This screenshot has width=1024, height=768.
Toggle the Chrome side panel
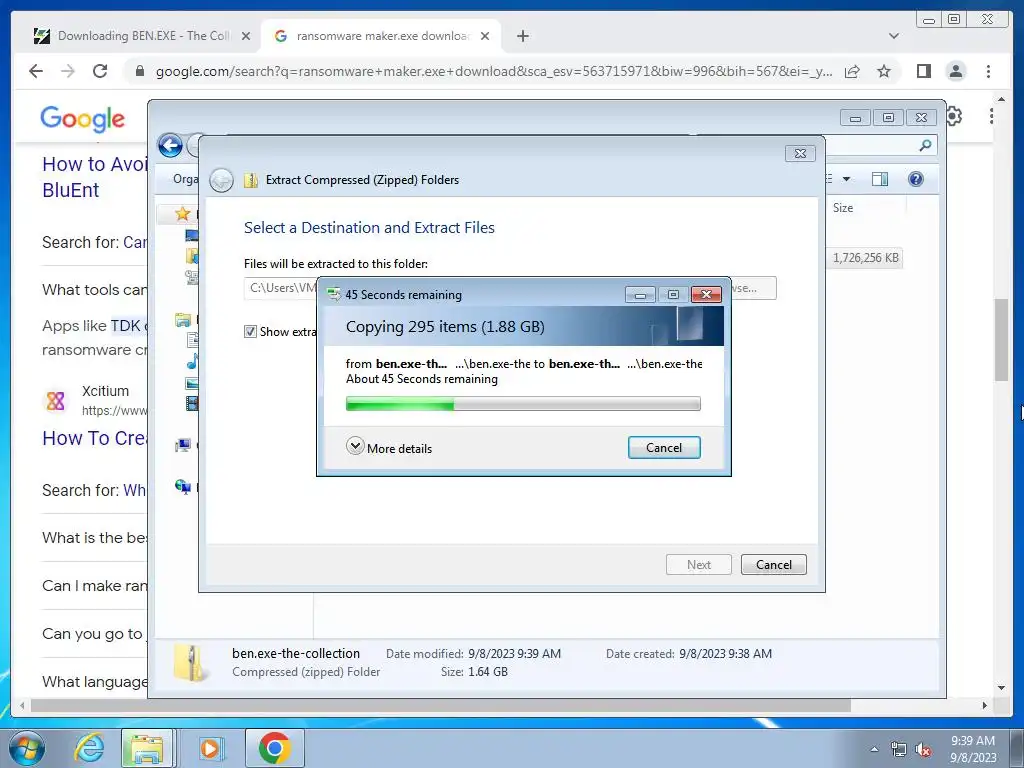pyautogui.click(x=923, y=71)
